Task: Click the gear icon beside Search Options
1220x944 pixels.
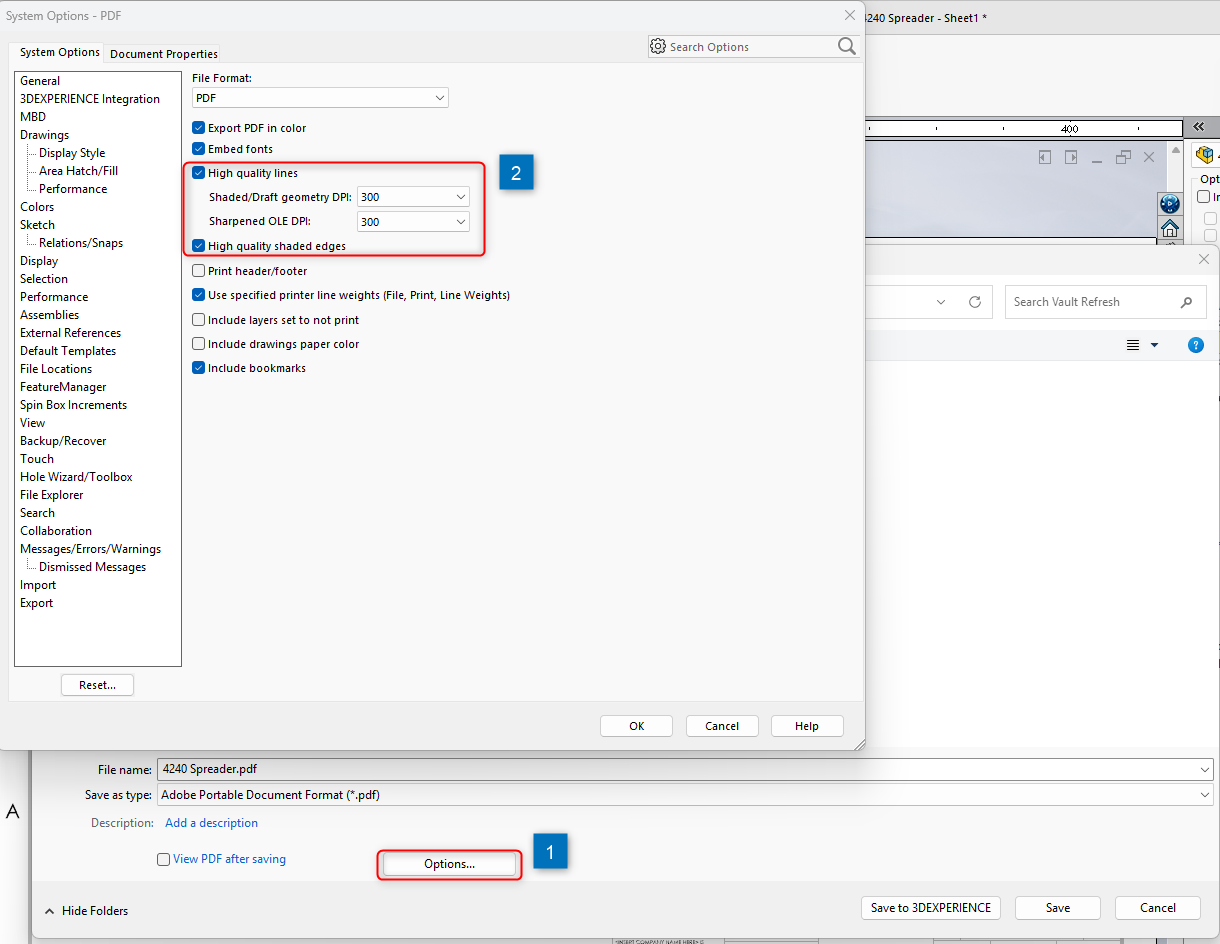Action: (x=658, y=47)
